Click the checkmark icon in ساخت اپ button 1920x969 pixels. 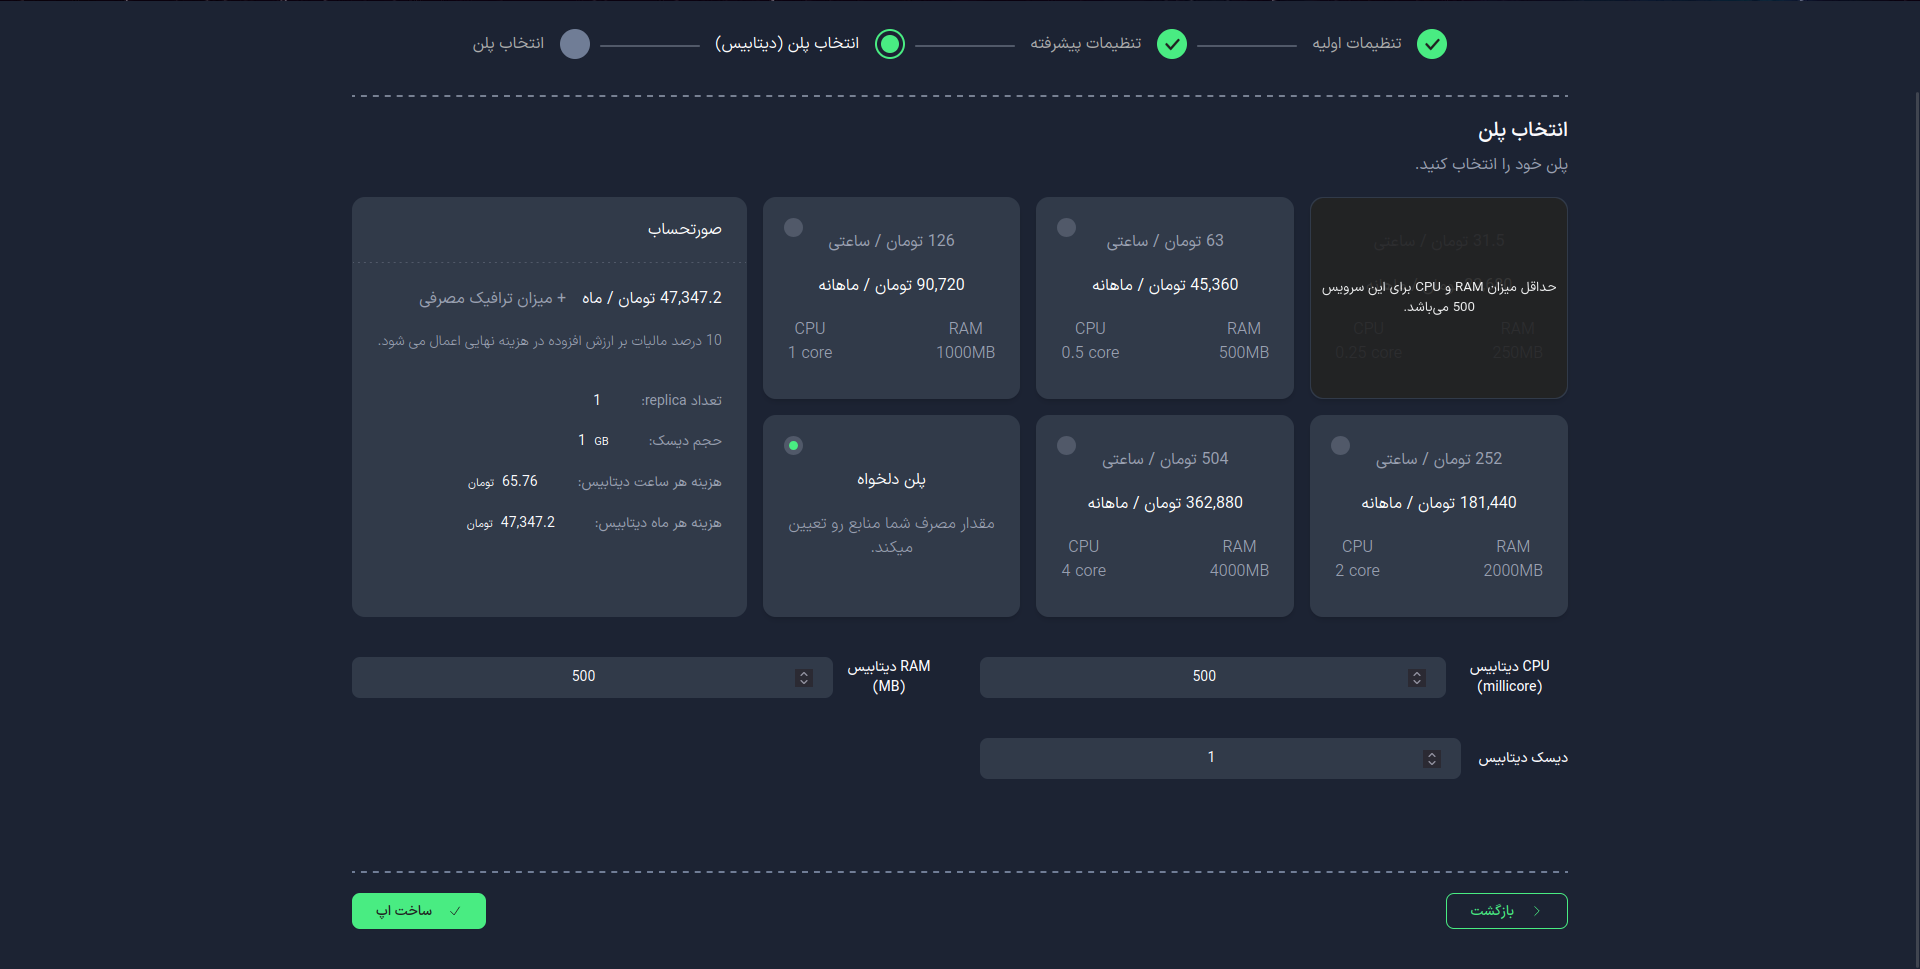coord(456,911)
